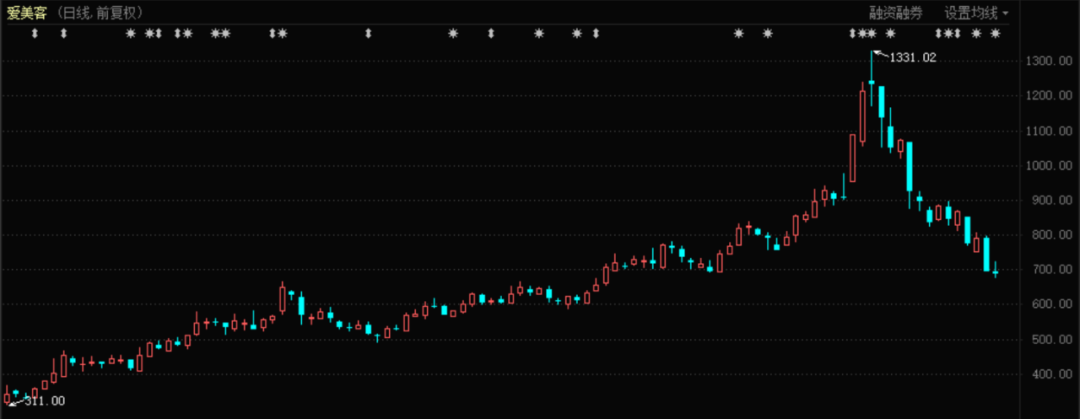Screen dimensions: 1080x419
Task: Open the 设置均线 dropdown arrow
Action: [1005, 13]
